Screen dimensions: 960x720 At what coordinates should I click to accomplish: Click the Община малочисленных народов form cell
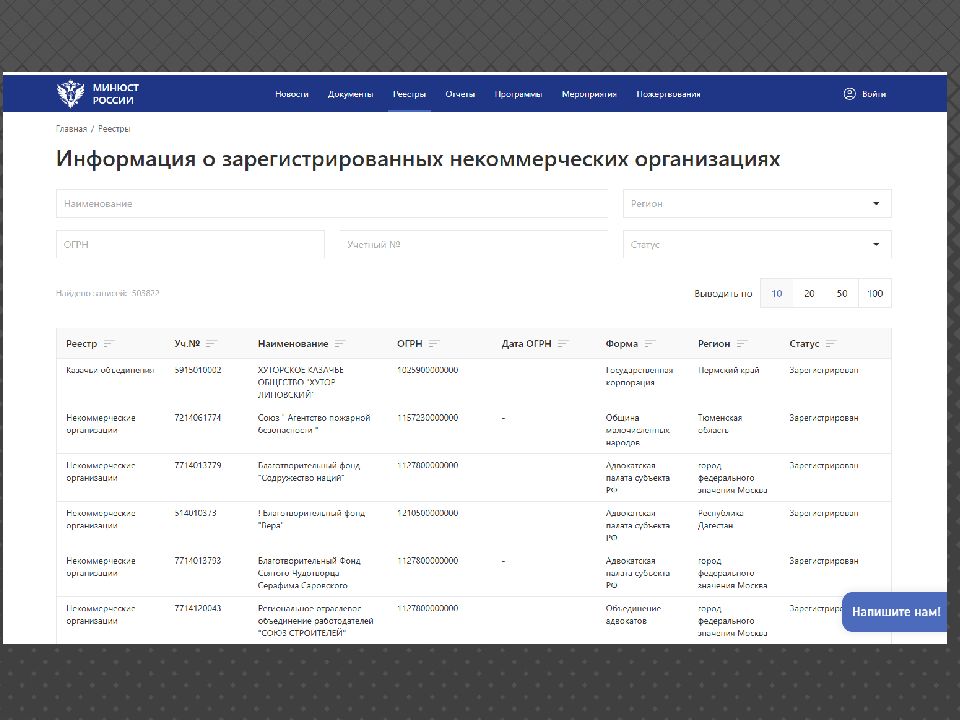(x=637, y=430)
